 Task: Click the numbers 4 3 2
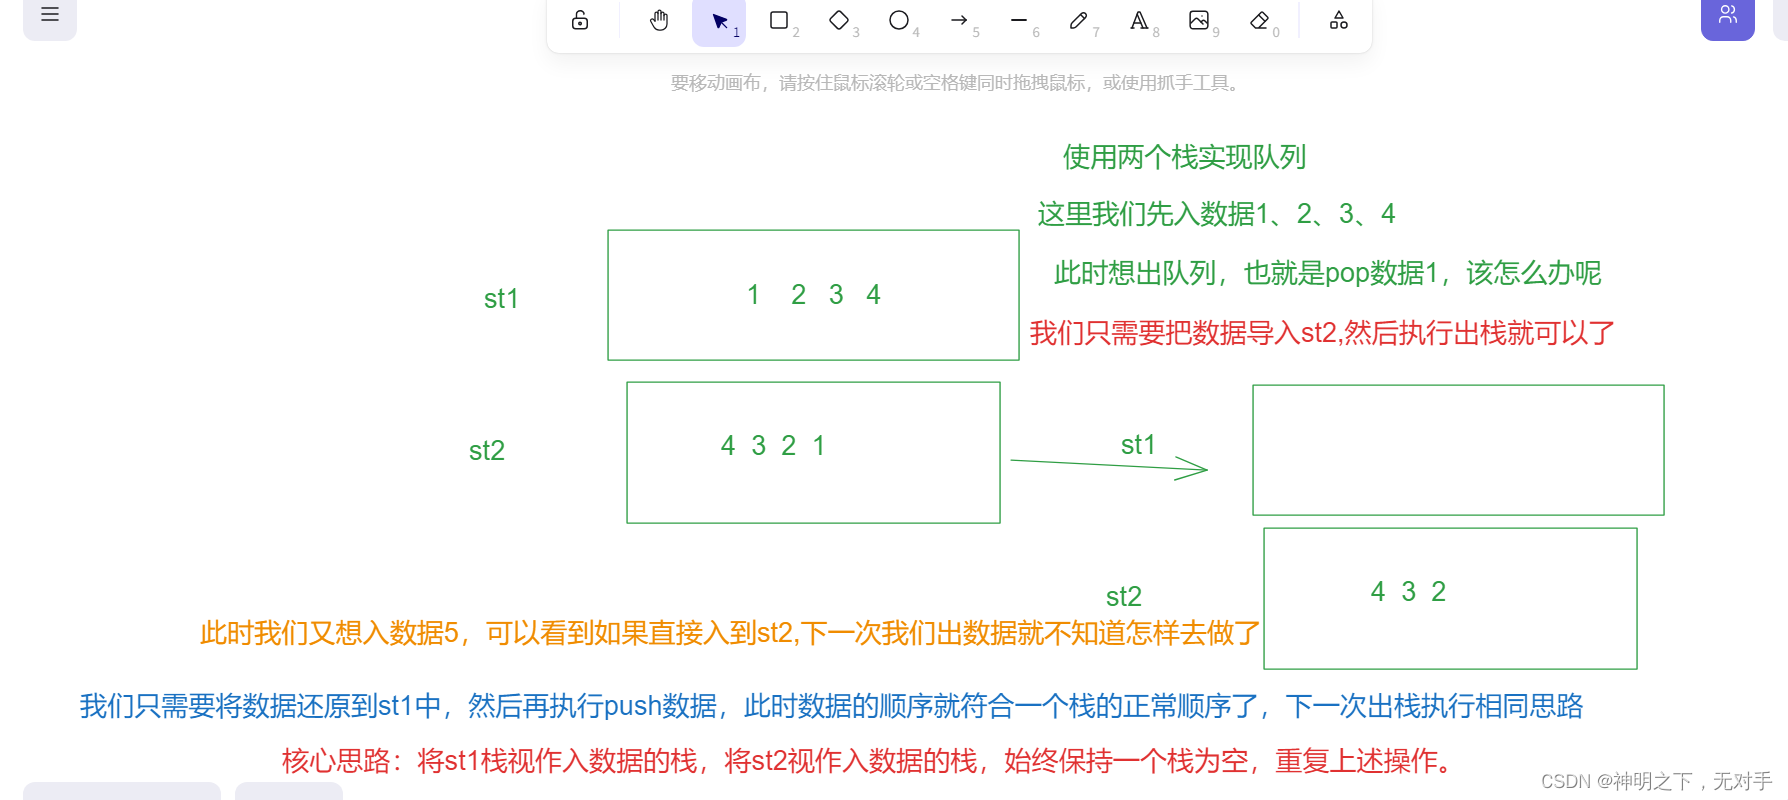click(1408, 592)
